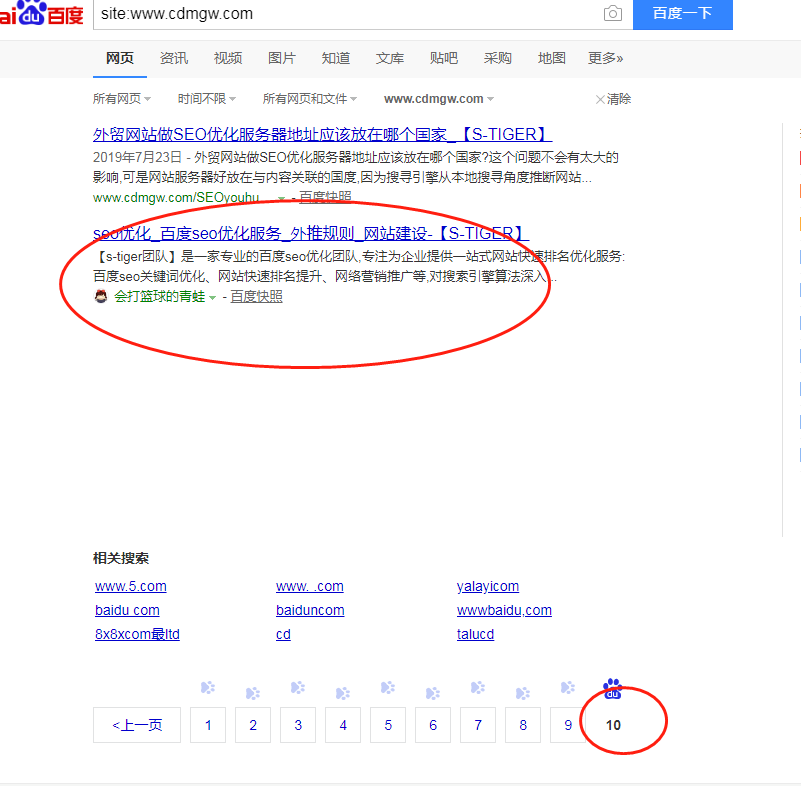Click related search yalayicom
This screenshot has height=786, width=801.
coord(488,586)
